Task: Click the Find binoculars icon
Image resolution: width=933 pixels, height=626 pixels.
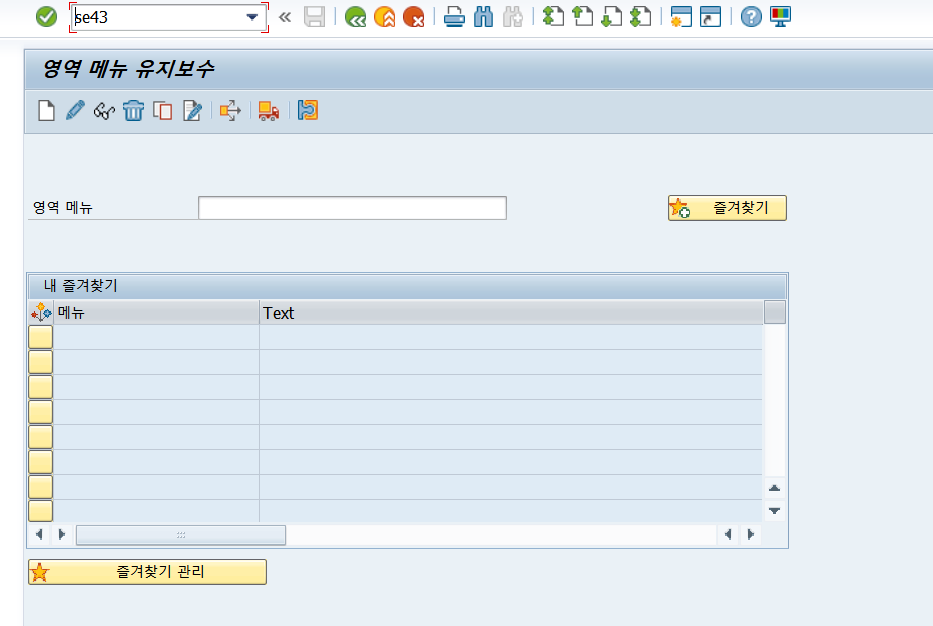Action: 483,17
